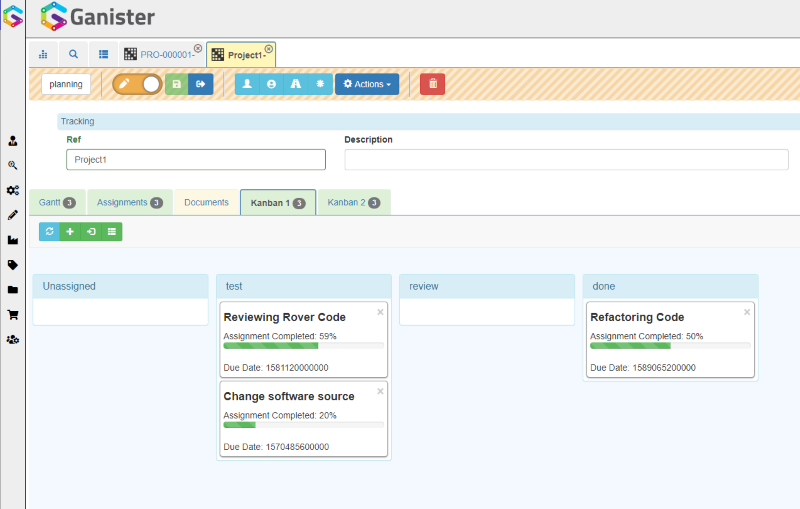The image size is (800, 509).
Task: Click Due Date 1589065200000 text
Action: 643,368
